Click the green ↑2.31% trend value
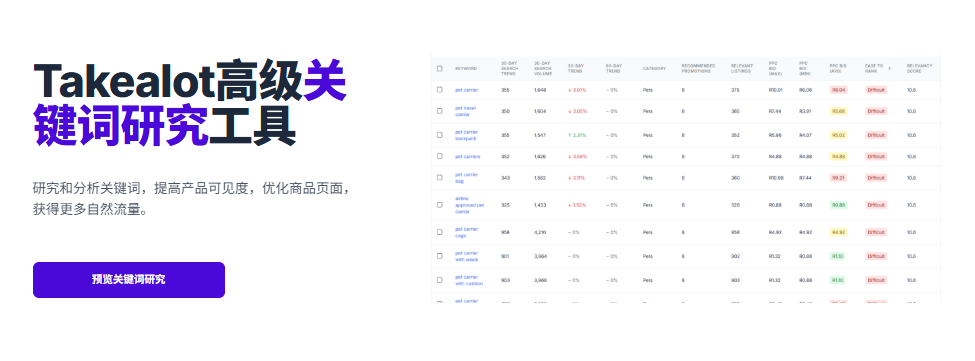The width and height of the screenshot is (975, 361). (x=577, y=135)
